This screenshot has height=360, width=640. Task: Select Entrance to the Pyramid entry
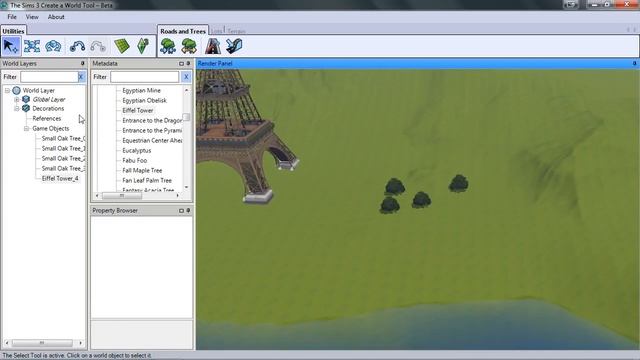pyautogui.click(x=152, y=130)
